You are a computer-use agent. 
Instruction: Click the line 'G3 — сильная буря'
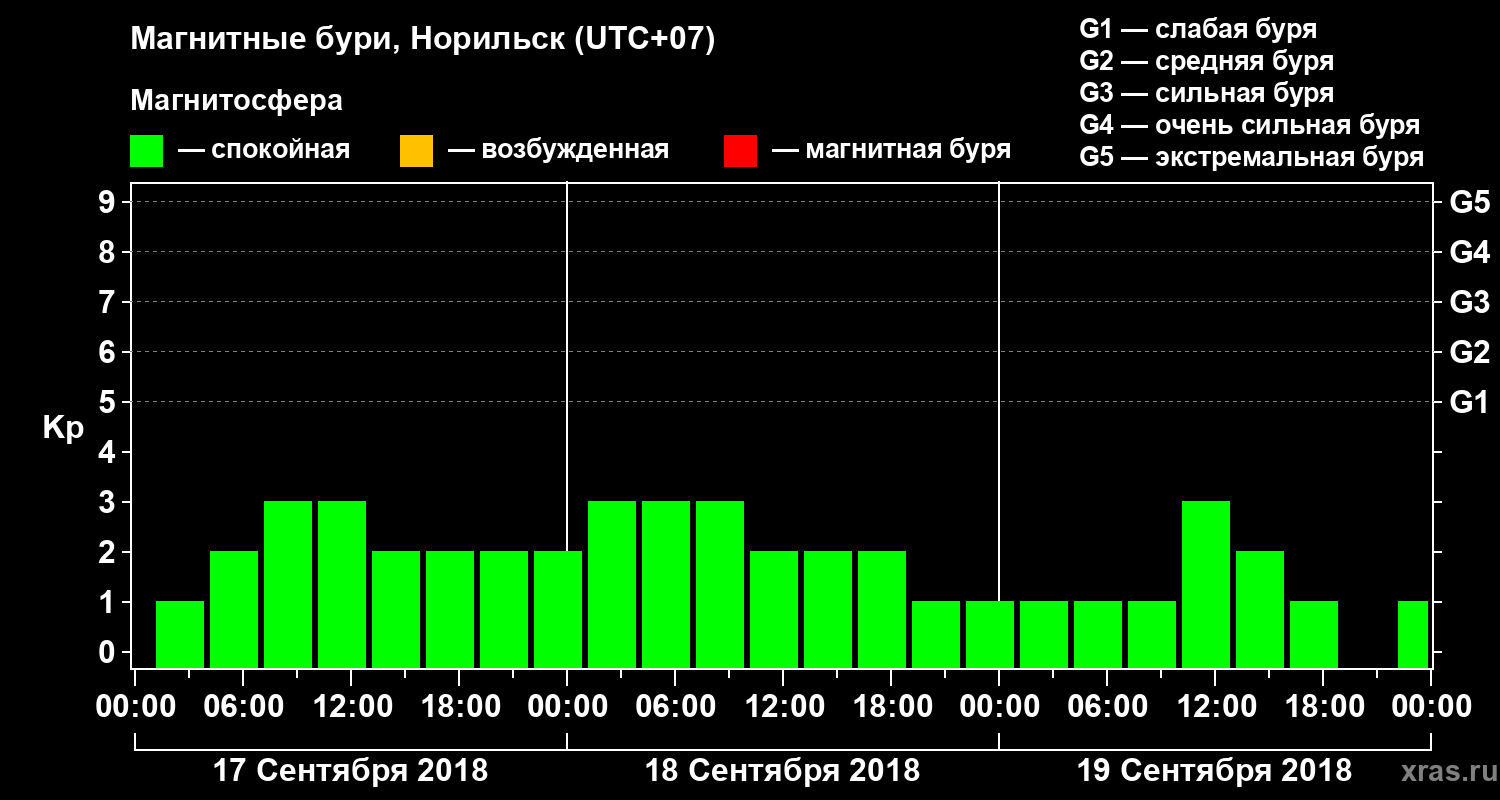tap(1206, 93)
